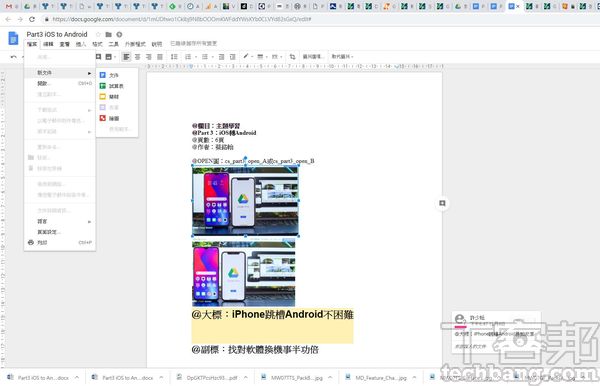The width and height of the screenshot is (600, 386).
Task: Click the 圖片選項 toolbar button
Action: point(313,57)
